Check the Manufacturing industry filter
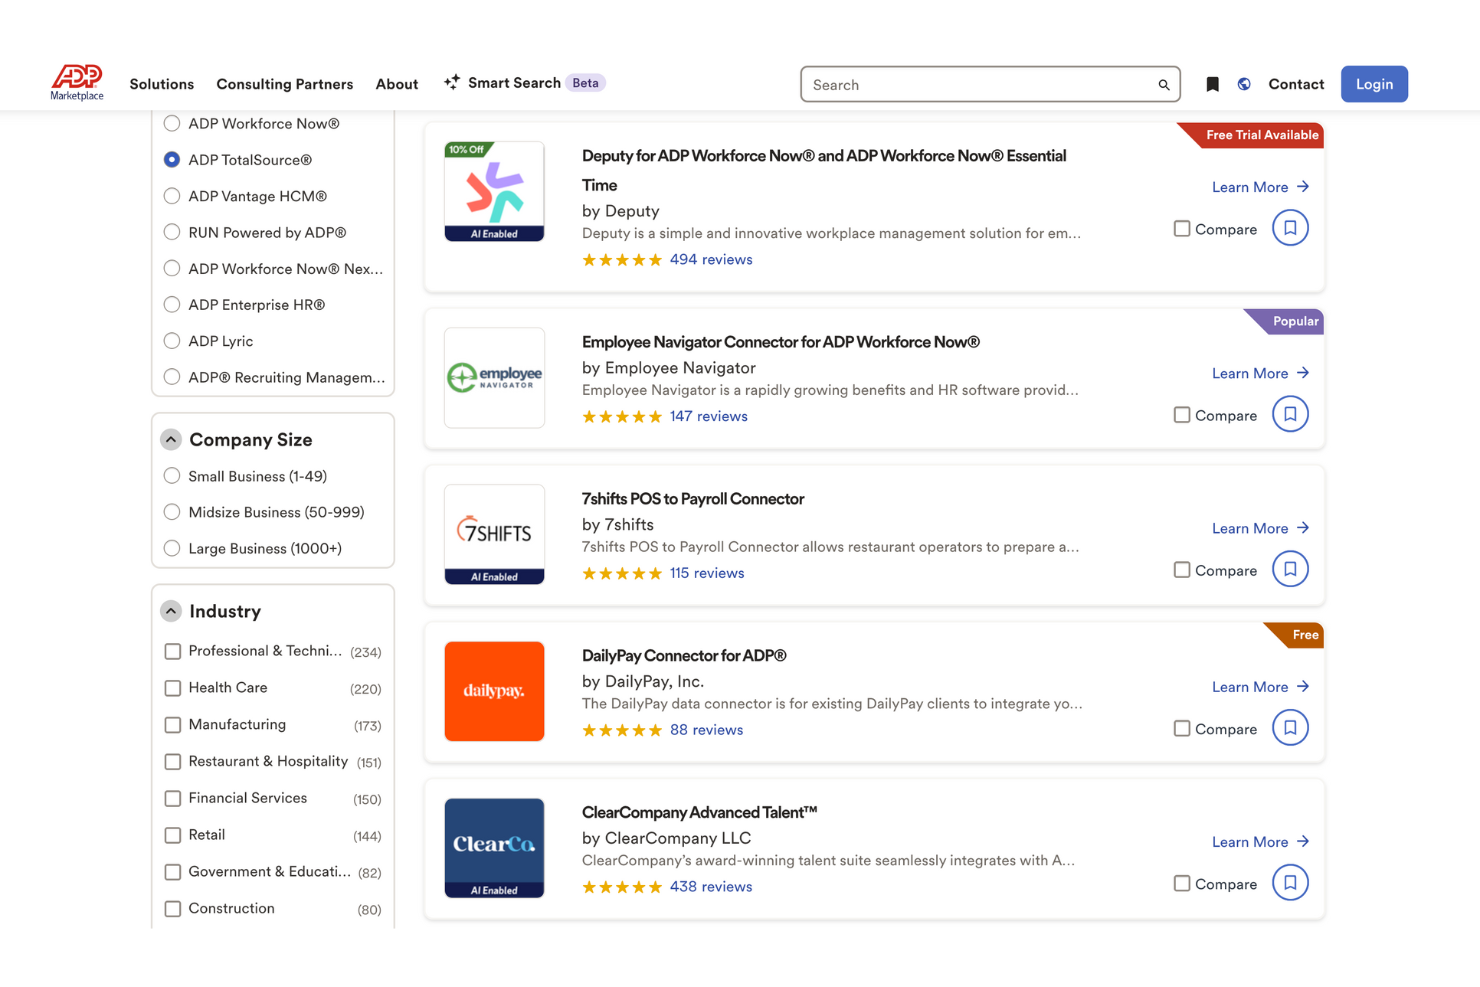 [173, 725]
